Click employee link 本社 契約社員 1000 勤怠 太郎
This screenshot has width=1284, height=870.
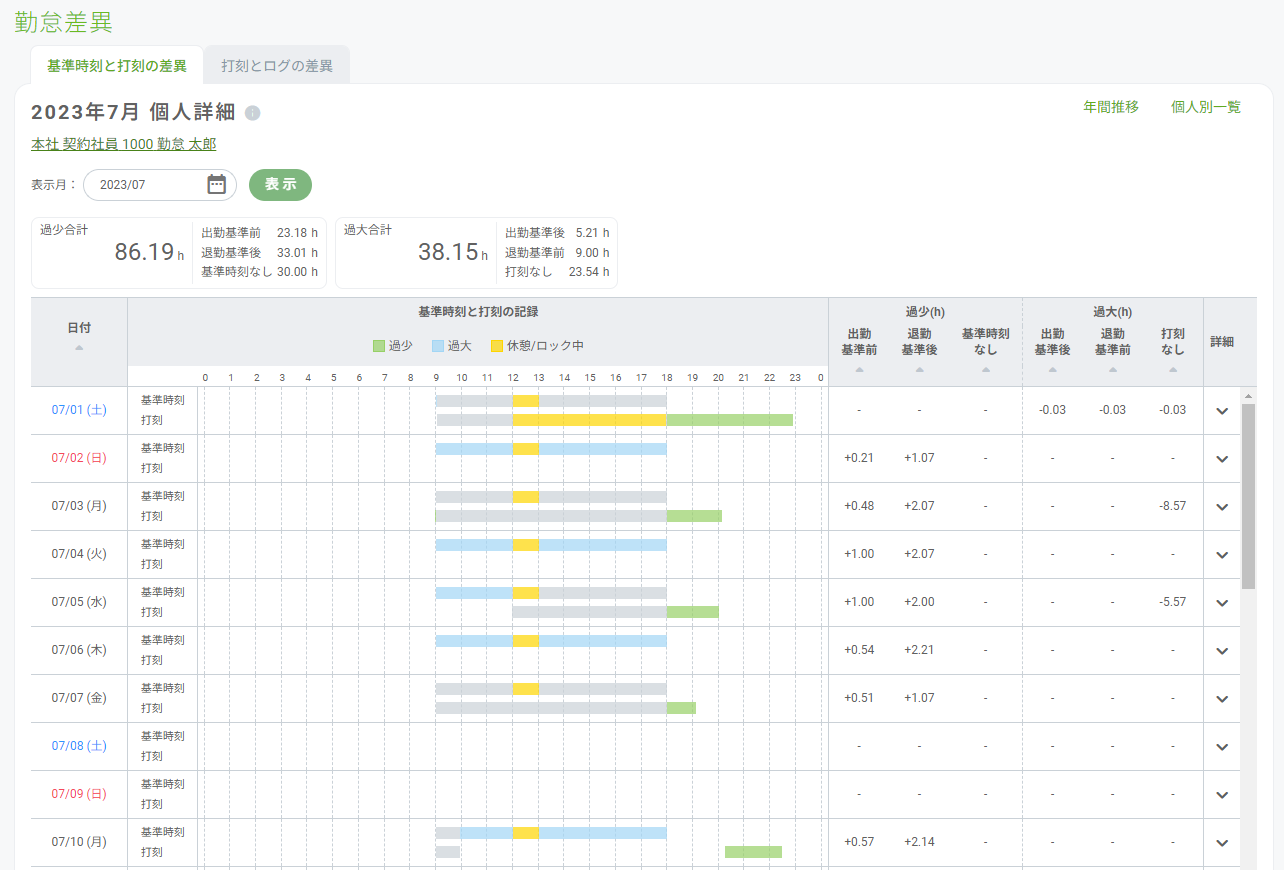point(123,144)
